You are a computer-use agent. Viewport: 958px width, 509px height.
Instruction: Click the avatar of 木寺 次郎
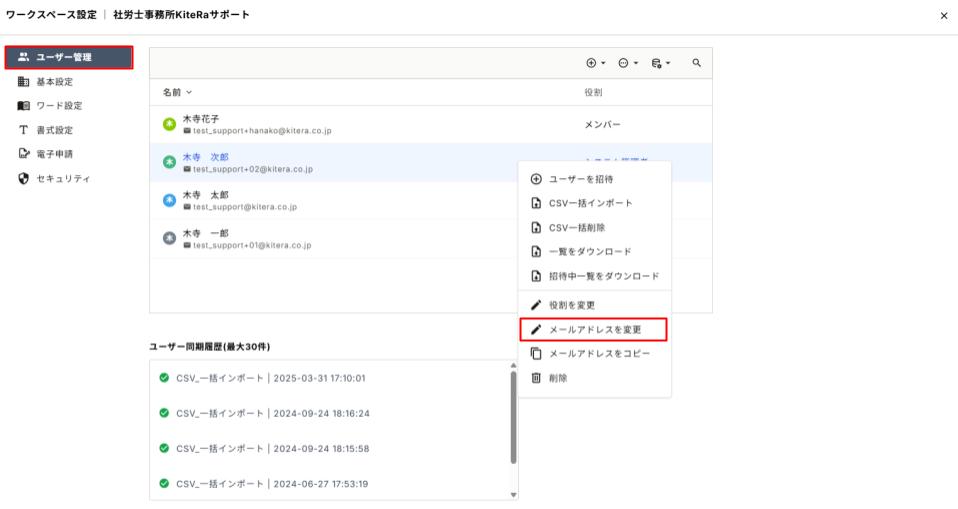point(169,163)
